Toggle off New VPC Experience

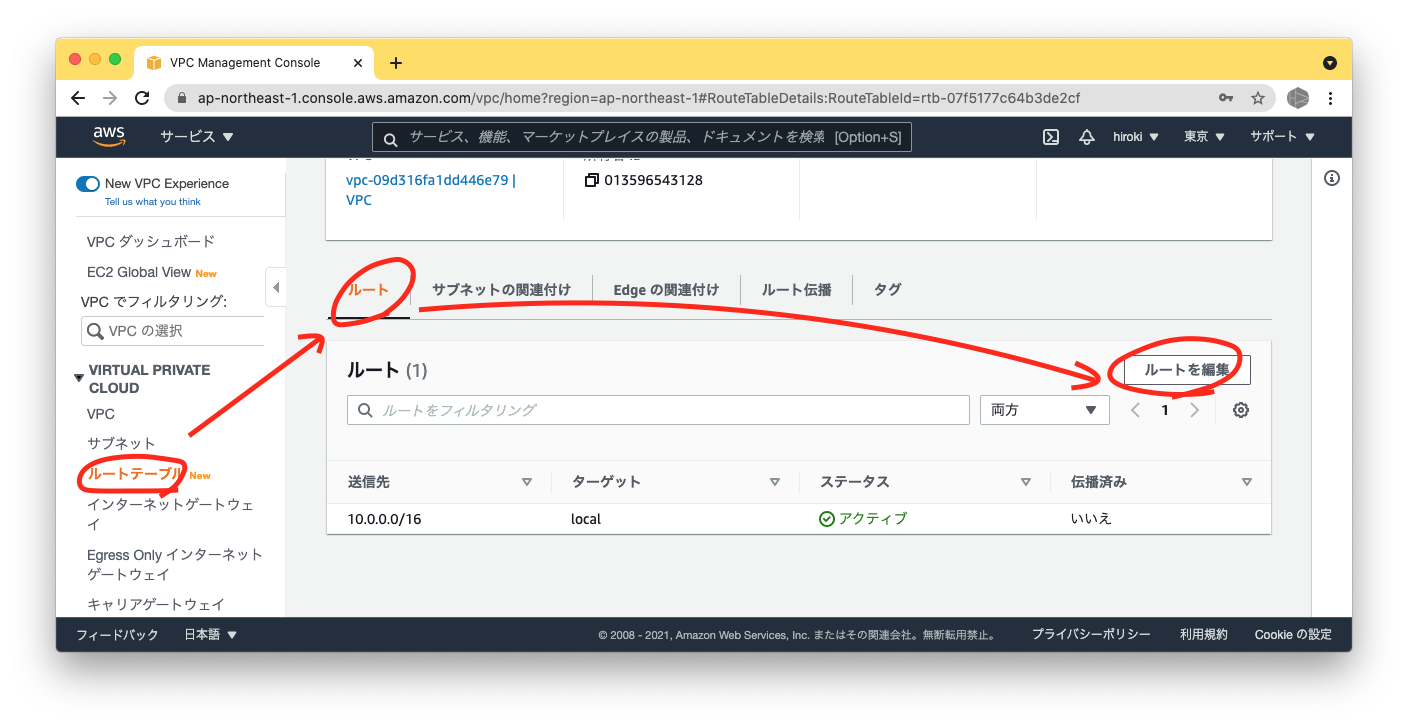point(88,183)
